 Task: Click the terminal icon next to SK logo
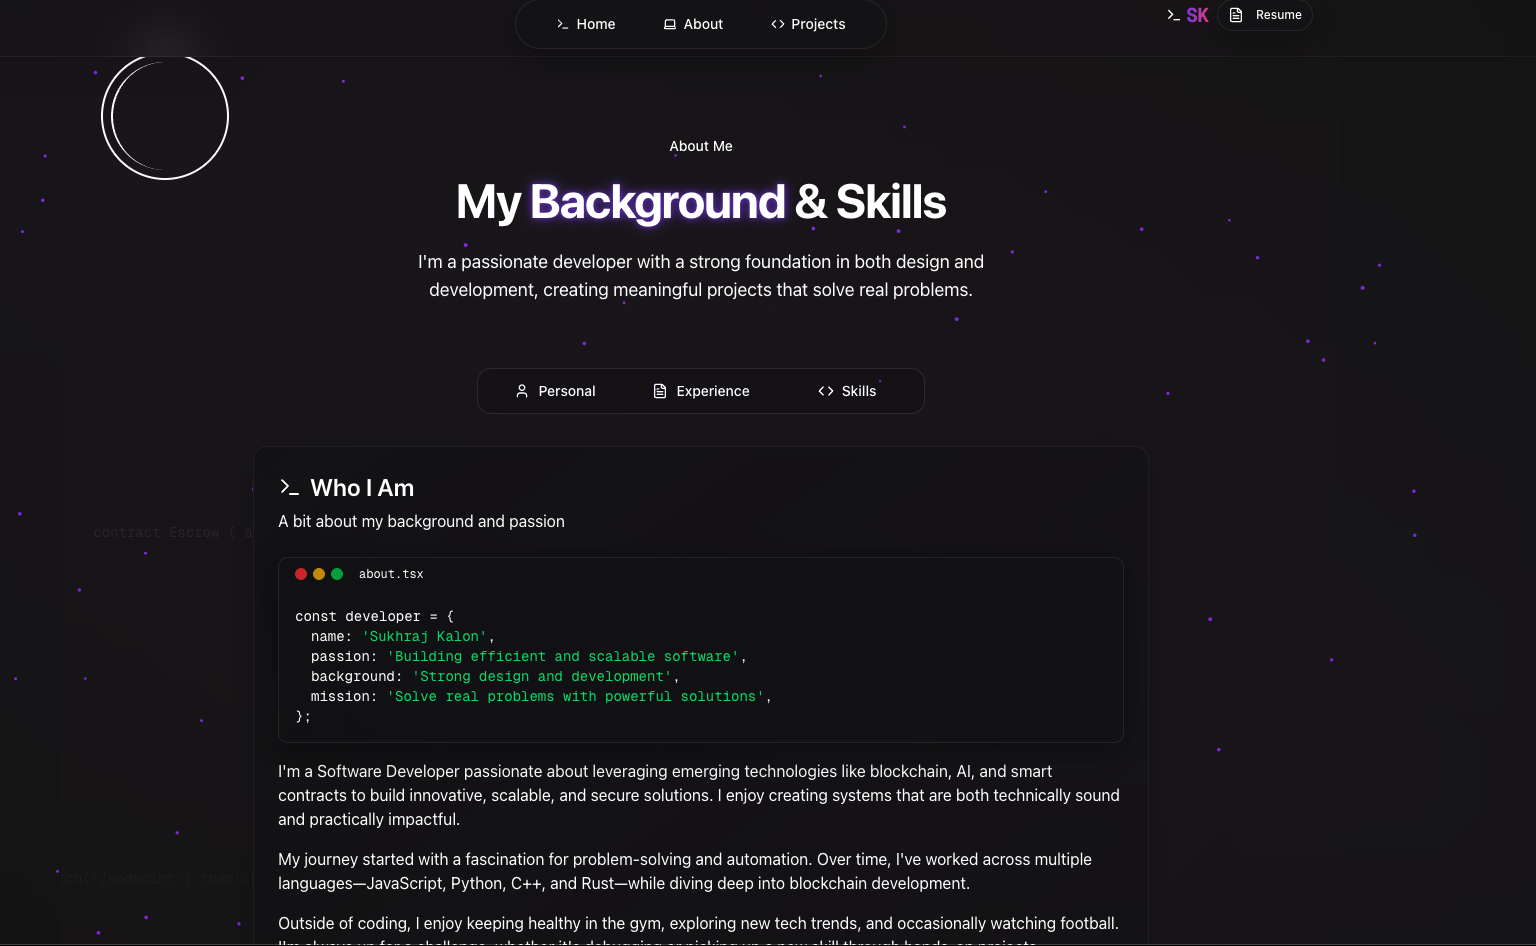(x=1173, y=15)
